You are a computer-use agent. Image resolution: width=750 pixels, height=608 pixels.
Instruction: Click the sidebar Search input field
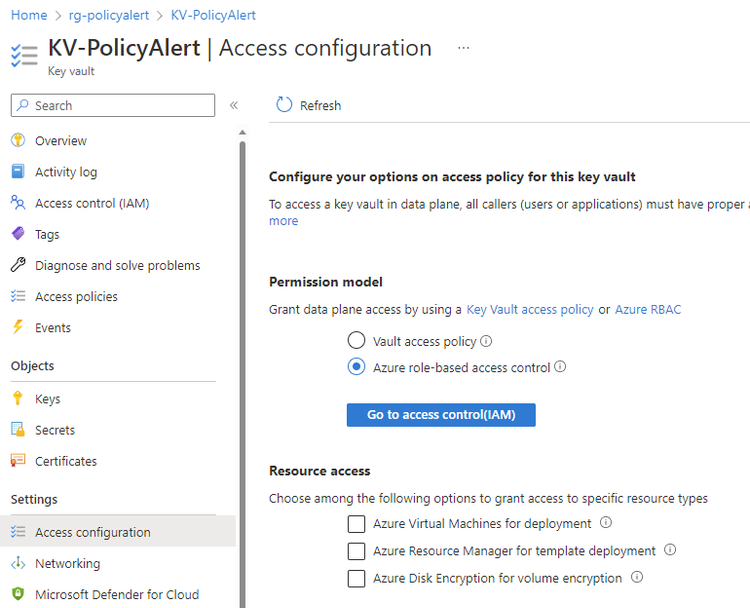pos(113,105)
